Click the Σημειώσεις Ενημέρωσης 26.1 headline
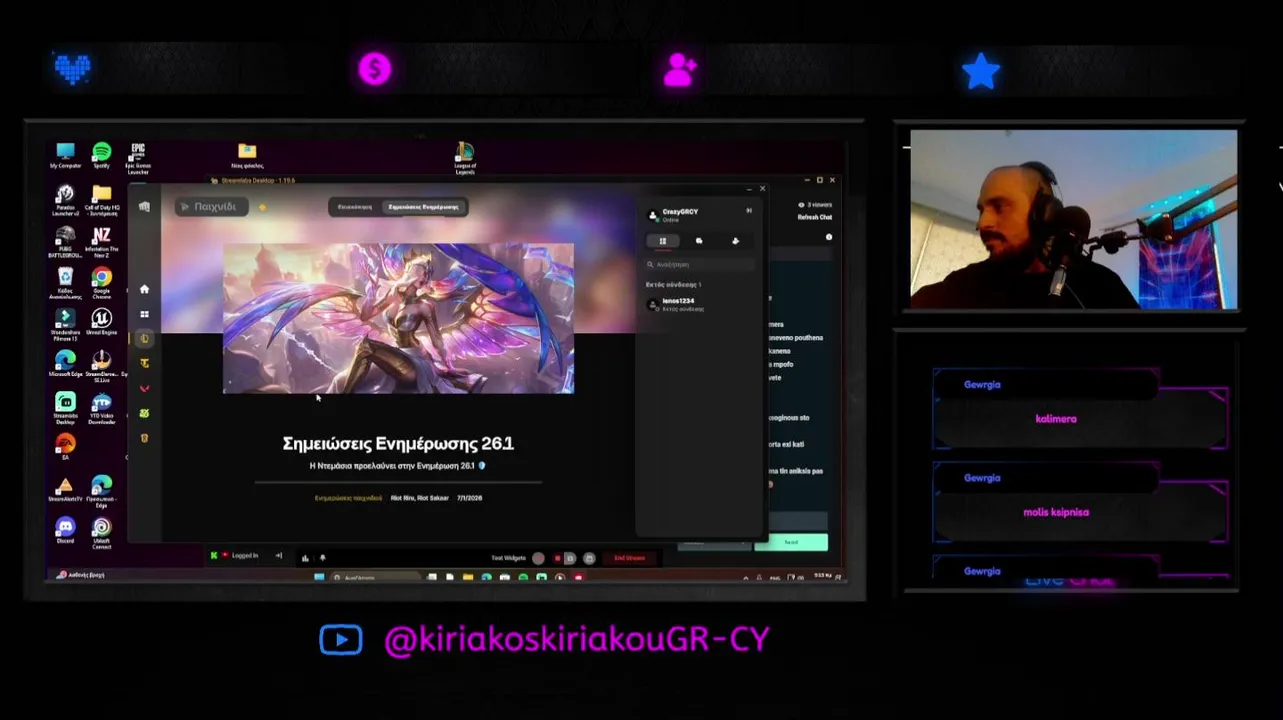Viewport: 1283px width, 720px height. [398, 443]
